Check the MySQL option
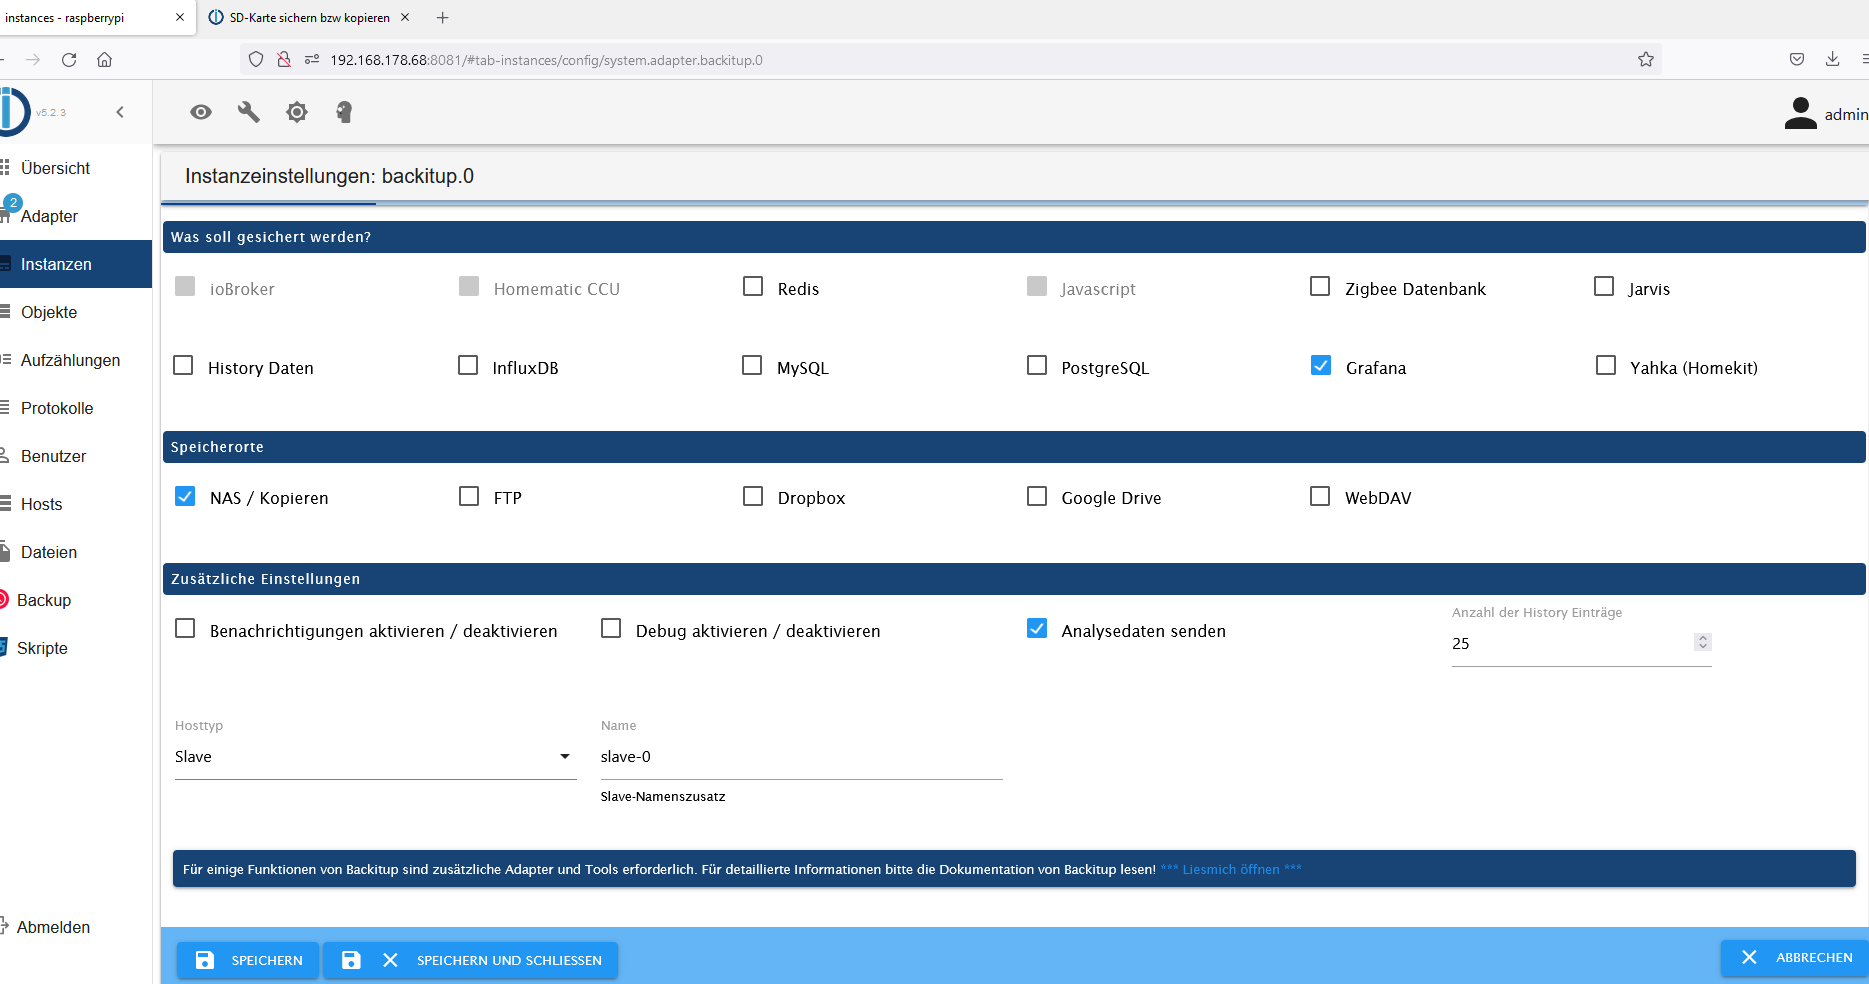The height and width of the screenshot is (984, 1869). [x=752, y=366]
